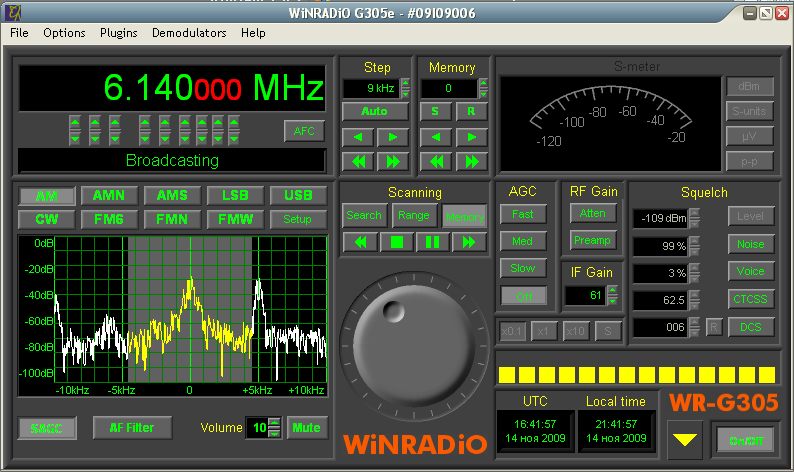Pause scanning with the pause button

point(432,242)
